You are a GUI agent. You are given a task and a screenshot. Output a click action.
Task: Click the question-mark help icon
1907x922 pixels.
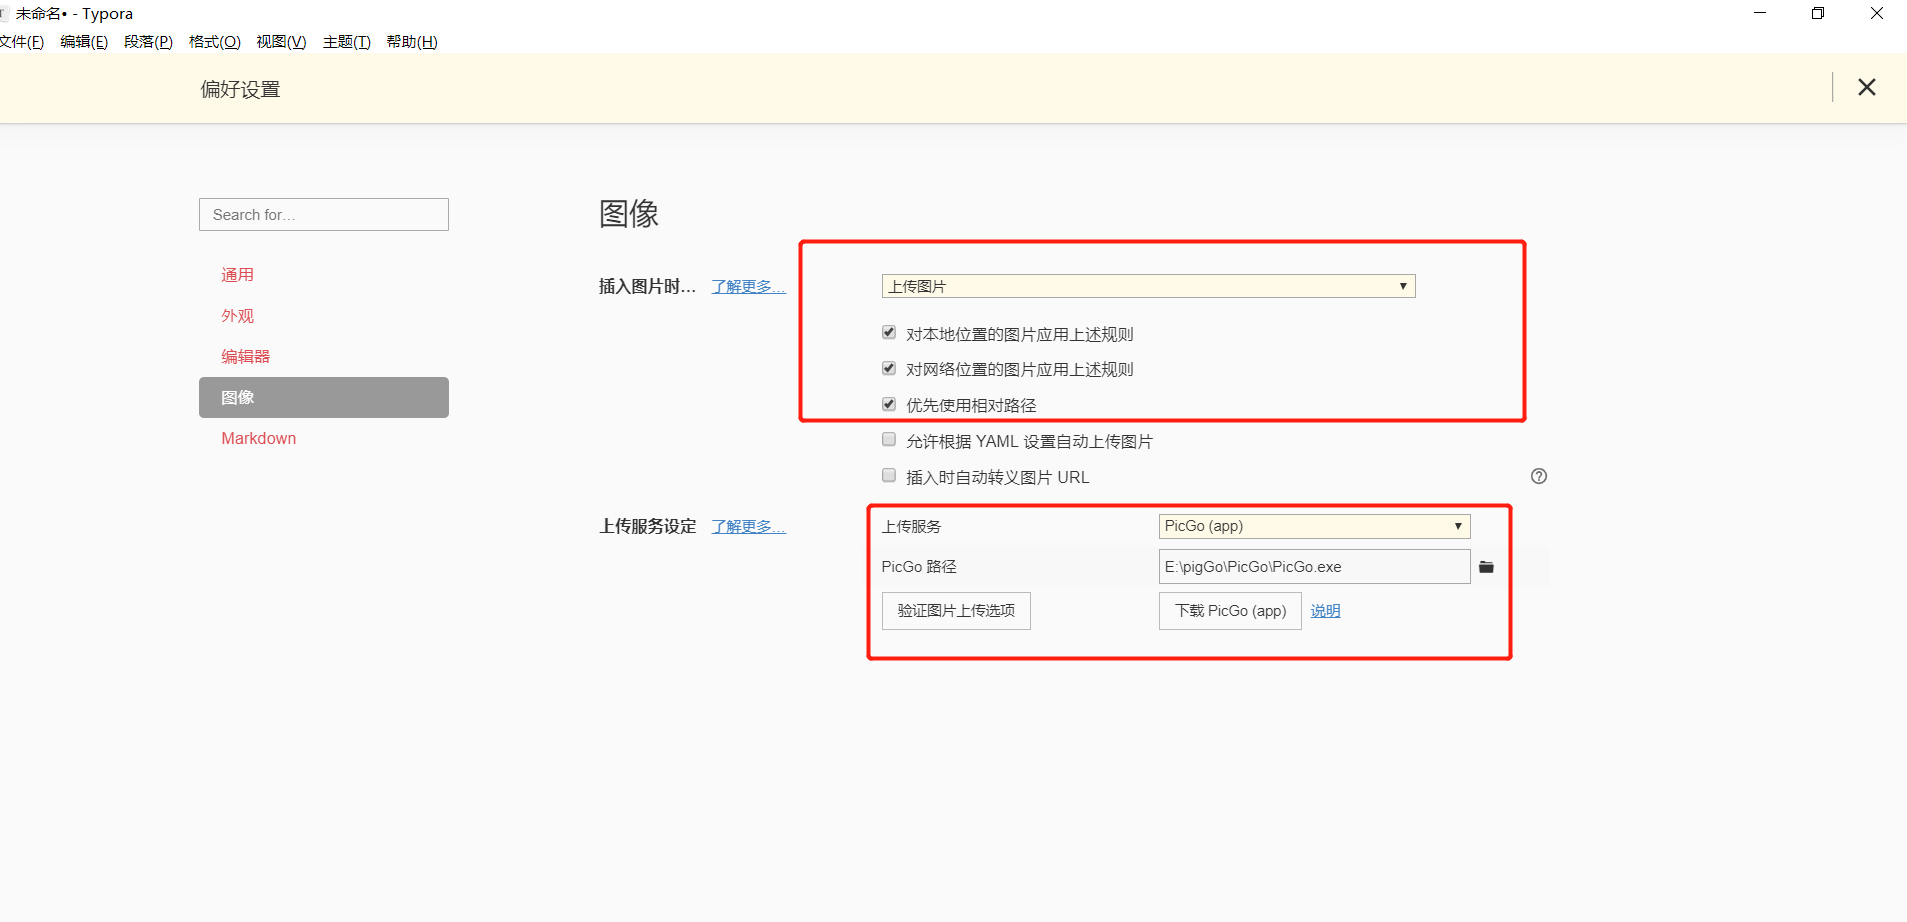coord(1539,476)
